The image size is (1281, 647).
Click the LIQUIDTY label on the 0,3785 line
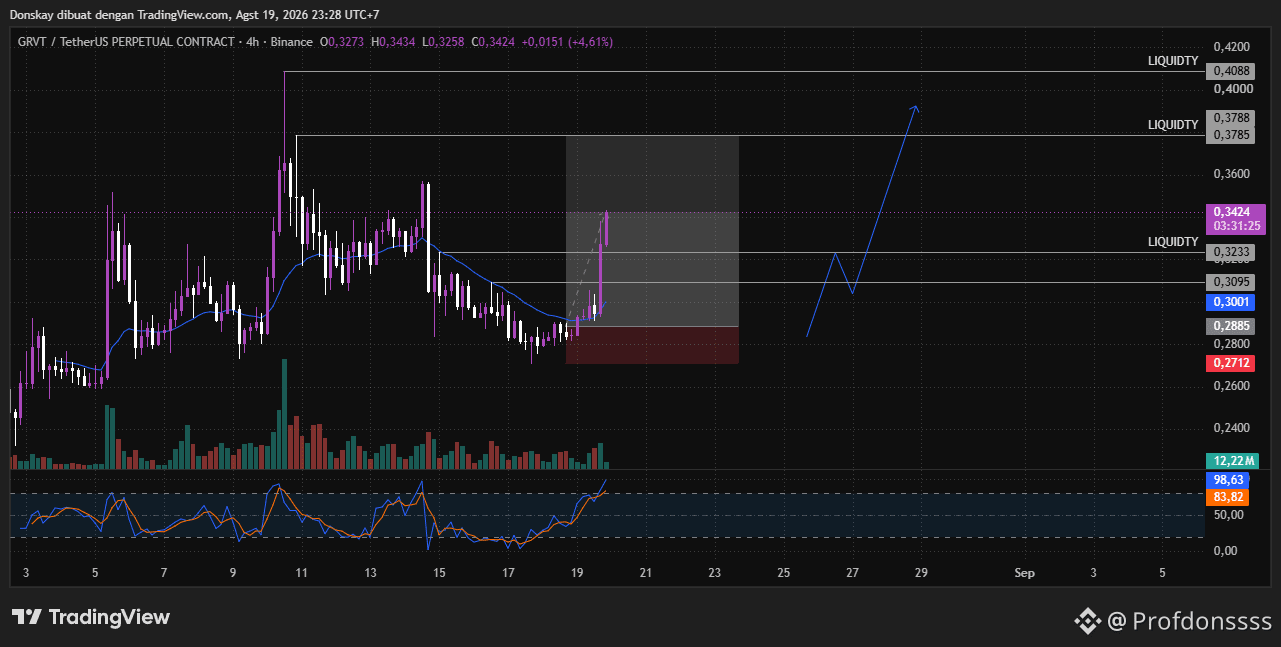point(1173,125)
